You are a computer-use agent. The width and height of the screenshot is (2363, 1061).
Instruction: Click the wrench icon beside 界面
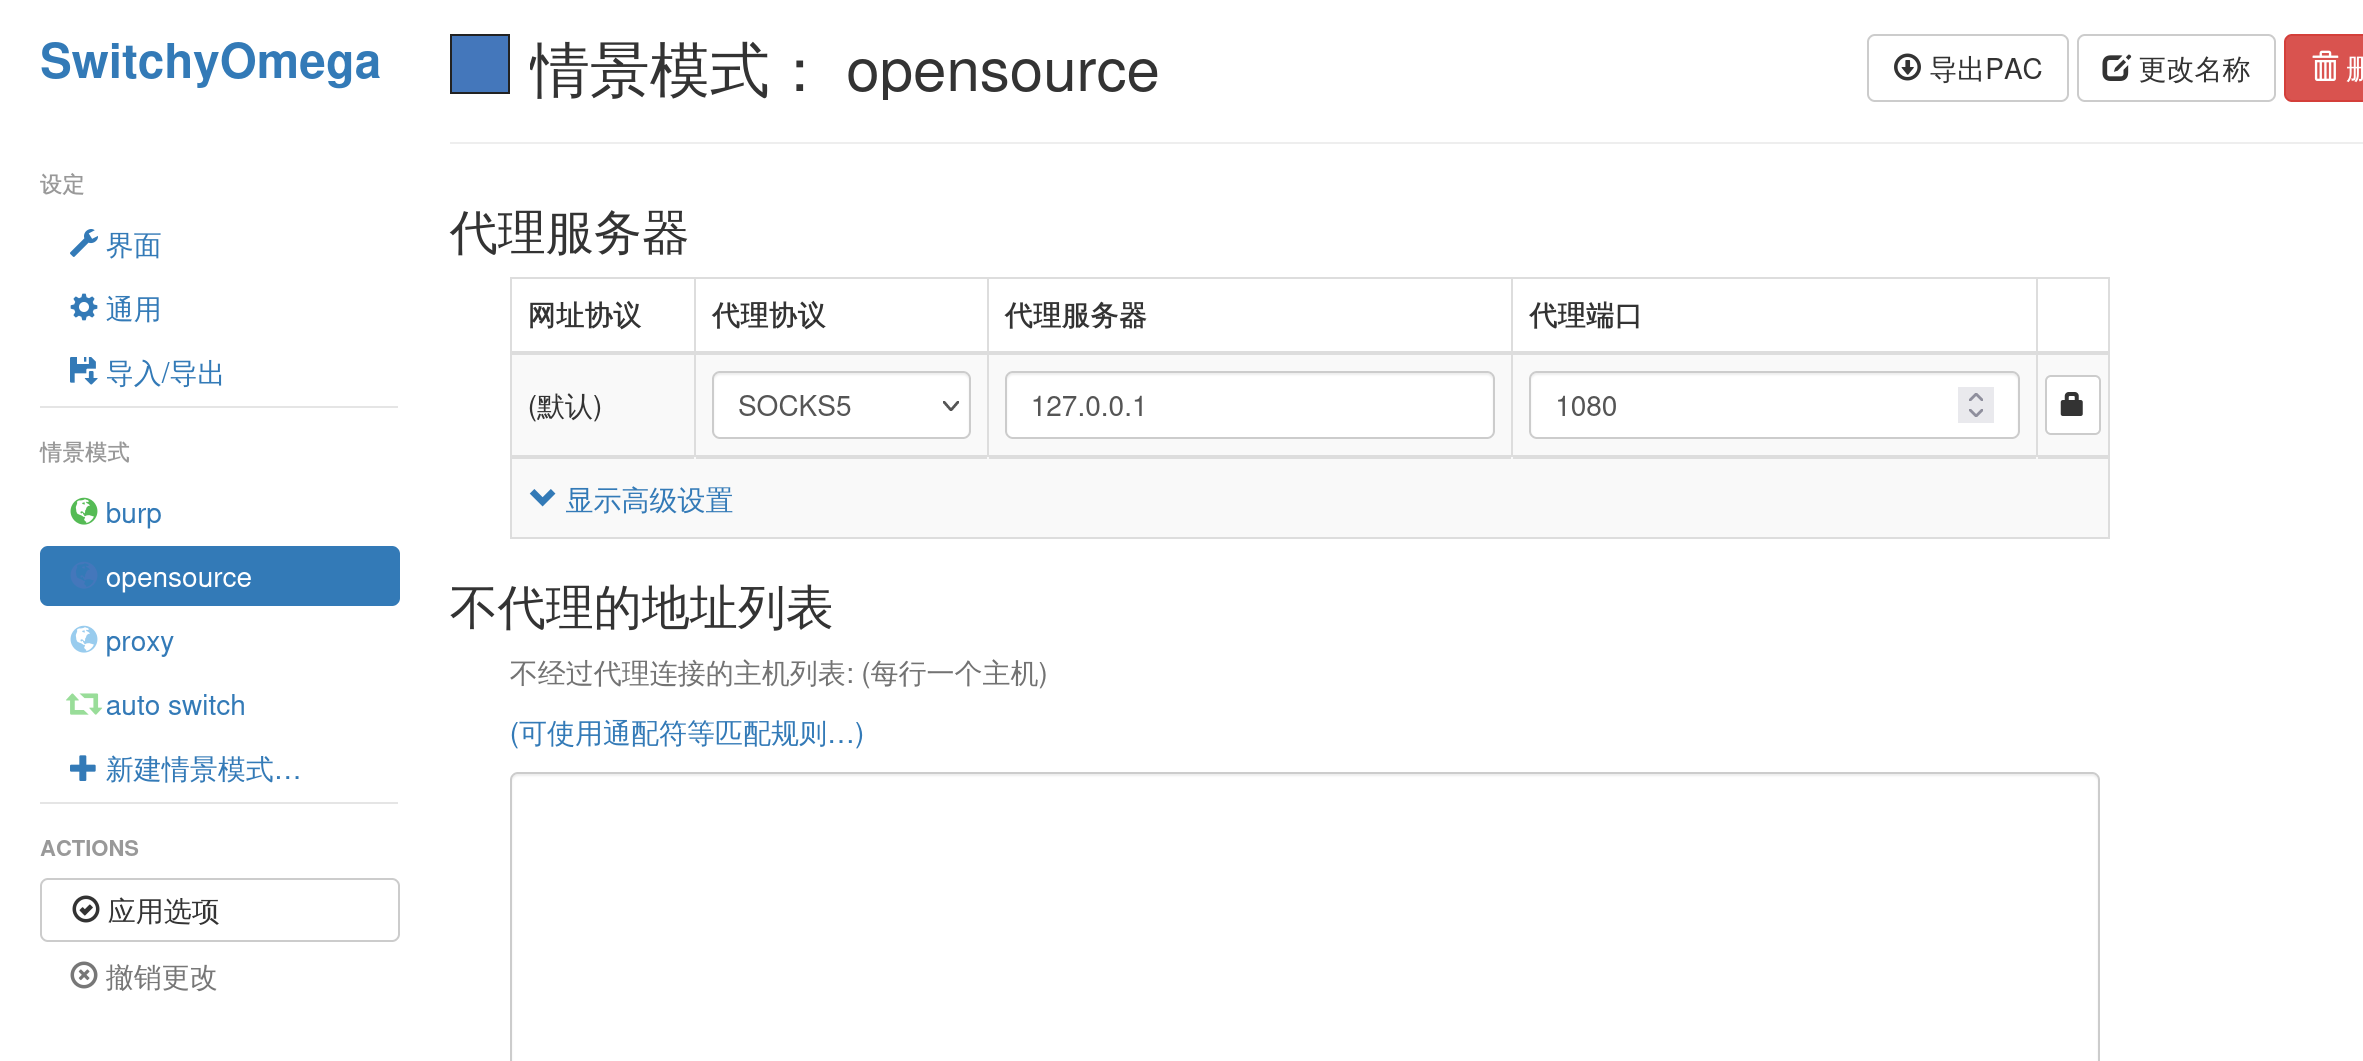tap(84, 244)
